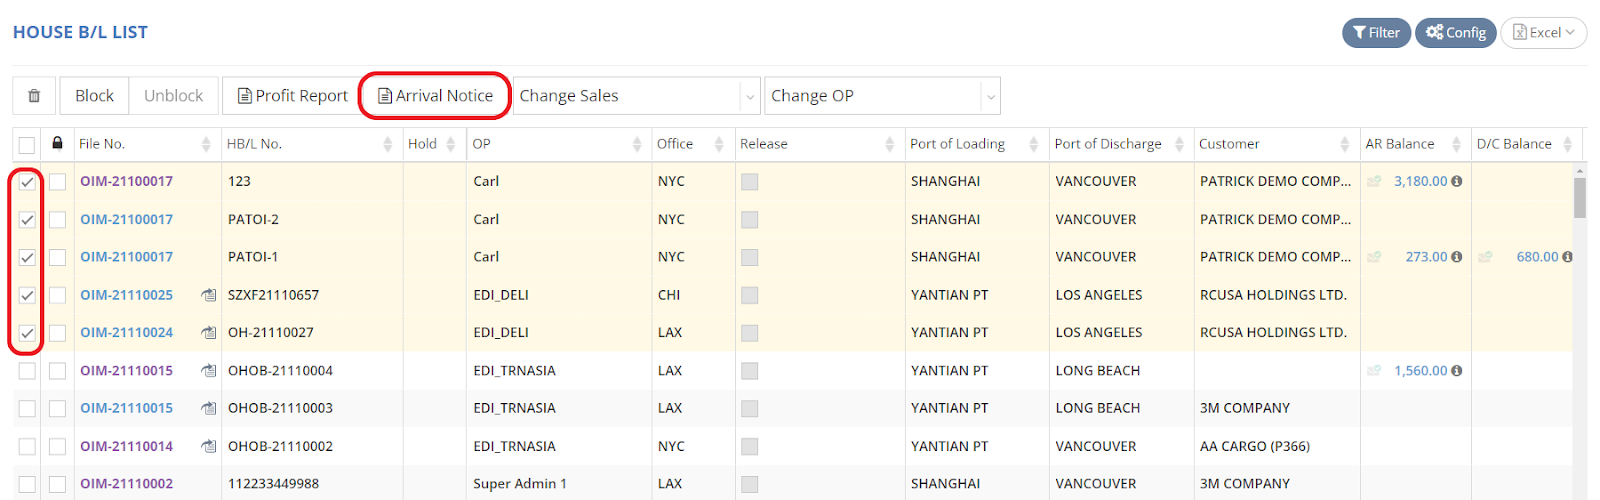Toggle the select-all checkbox in header

[x=27, y=144]
